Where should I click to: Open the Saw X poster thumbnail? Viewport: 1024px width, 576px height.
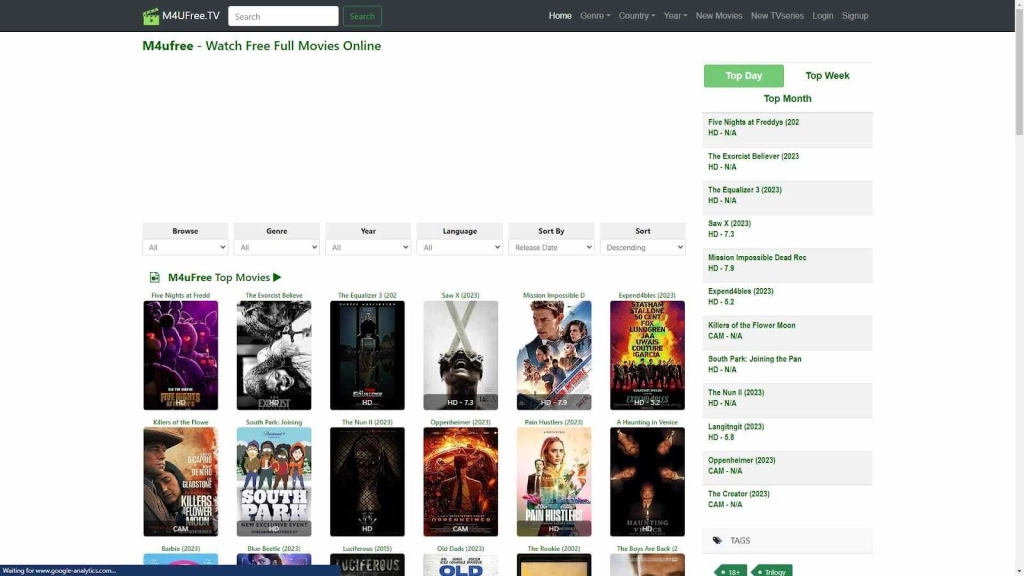460,355
